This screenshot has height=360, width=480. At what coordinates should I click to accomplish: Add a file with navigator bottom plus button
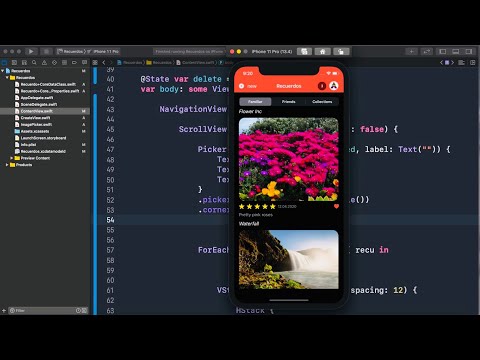point(4,310)
